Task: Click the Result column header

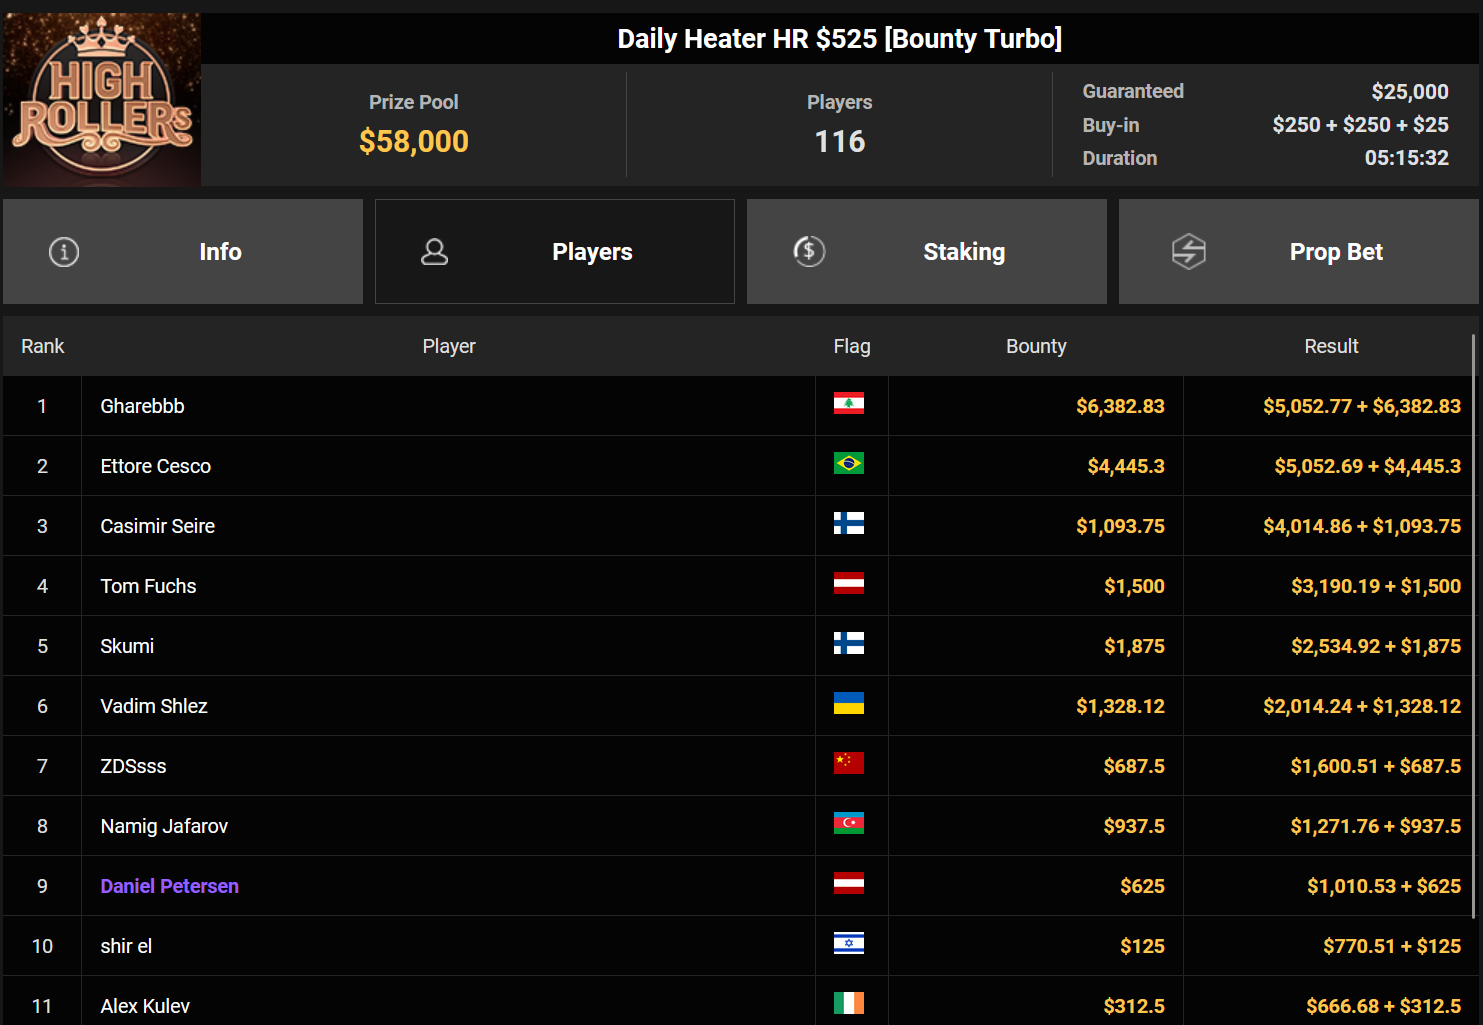Action: [x=1331, y=346]
